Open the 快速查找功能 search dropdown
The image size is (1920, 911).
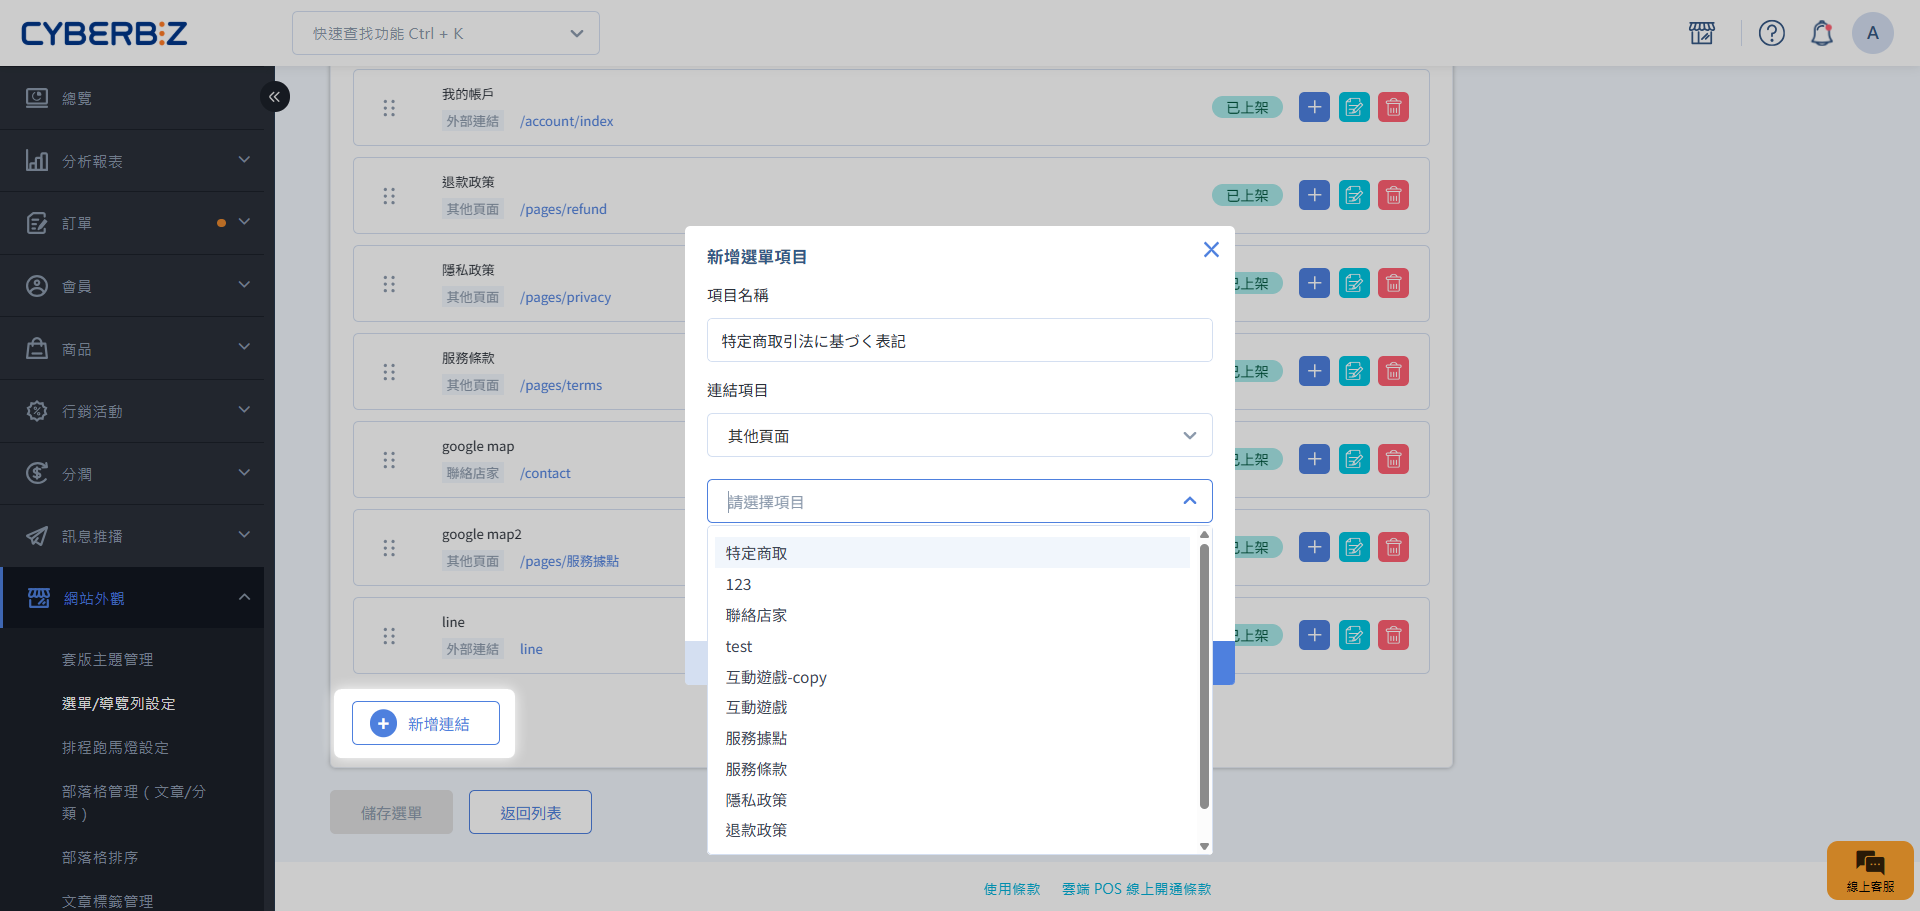click(446, 33)
